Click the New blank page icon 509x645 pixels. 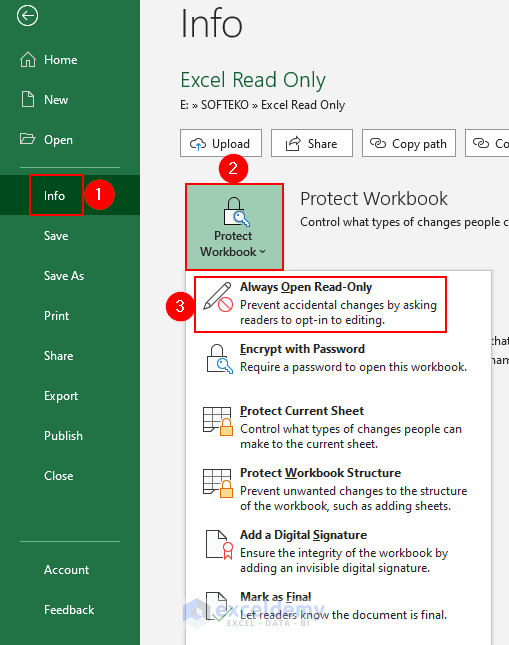coord(28,99)
